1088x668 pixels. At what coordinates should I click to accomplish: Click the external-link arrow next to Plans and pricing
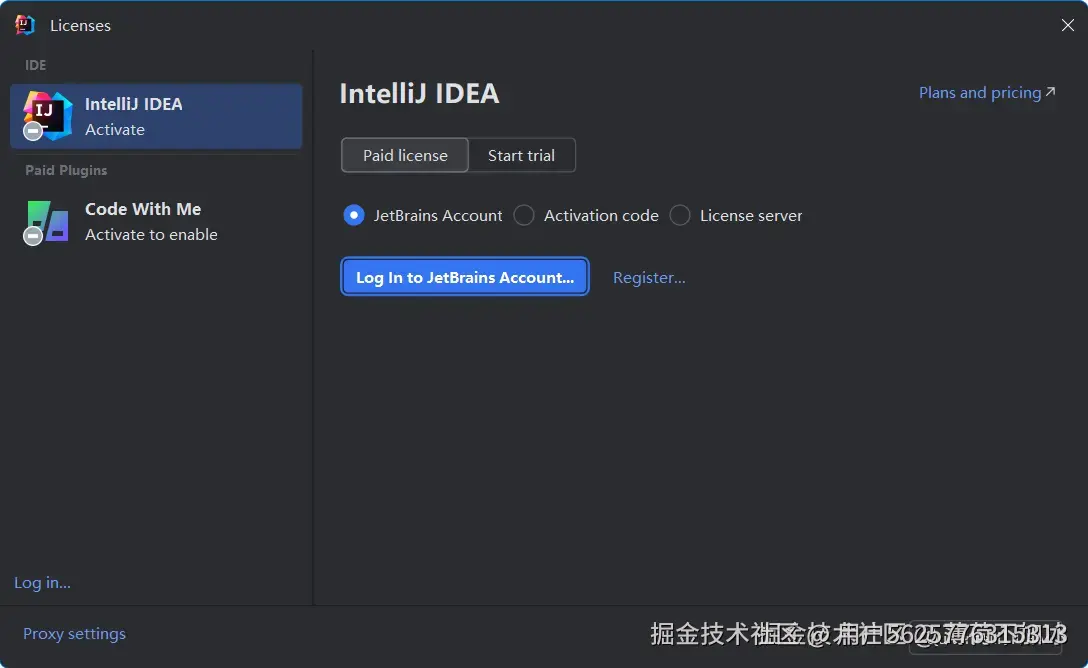[x=1050, y=91]
